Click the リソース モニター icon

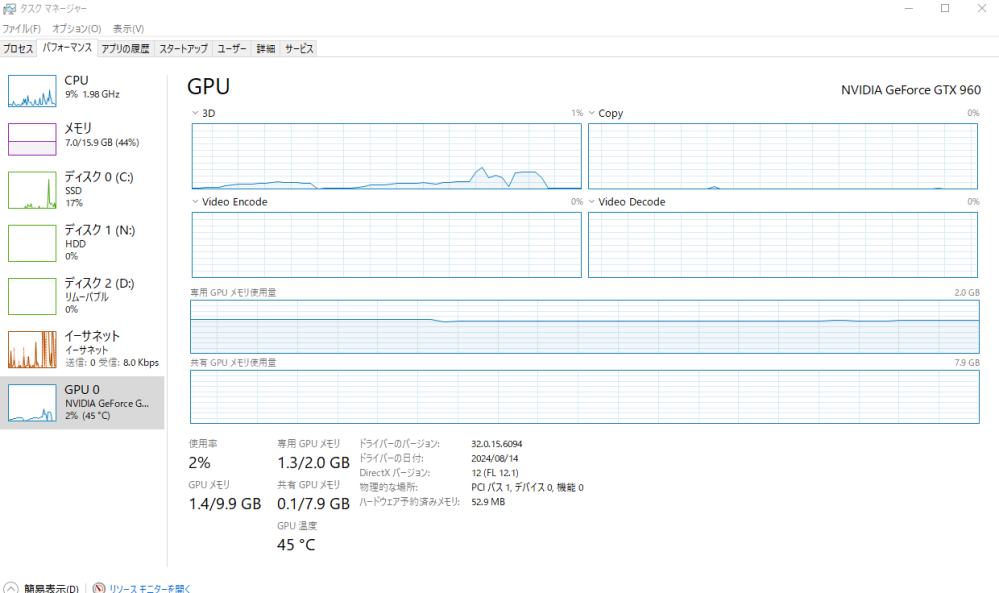[99, 588]
